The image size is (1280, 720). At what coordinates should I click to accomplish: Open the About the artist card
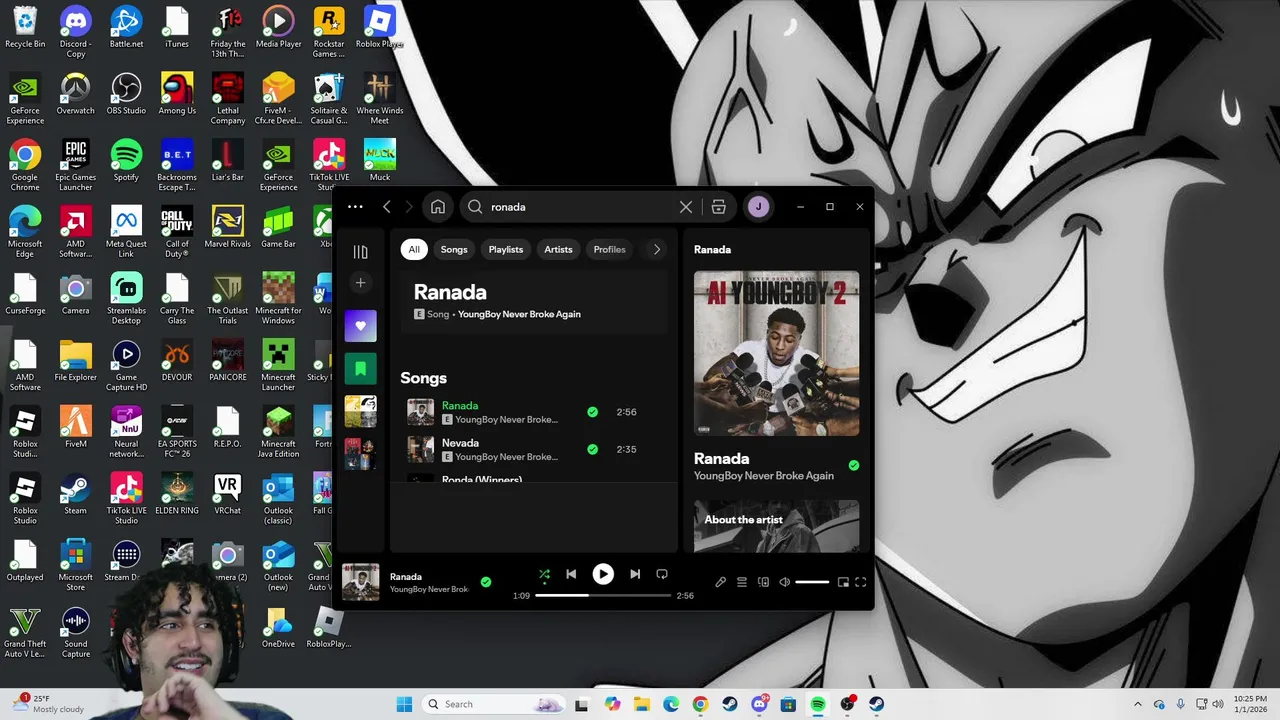[x=776, y=526]
